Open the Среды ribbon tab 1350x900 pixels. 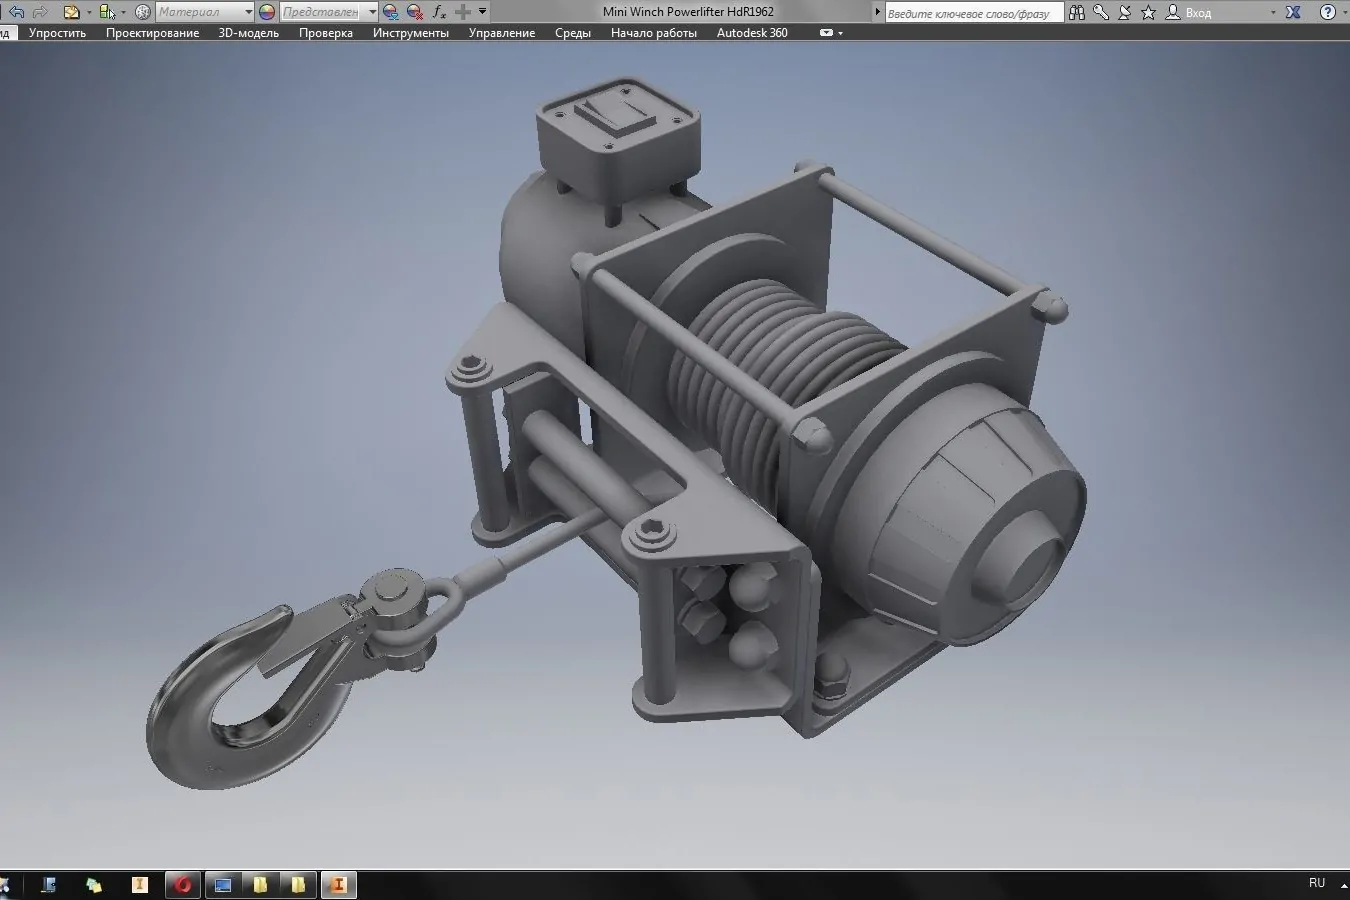(573, 33)
